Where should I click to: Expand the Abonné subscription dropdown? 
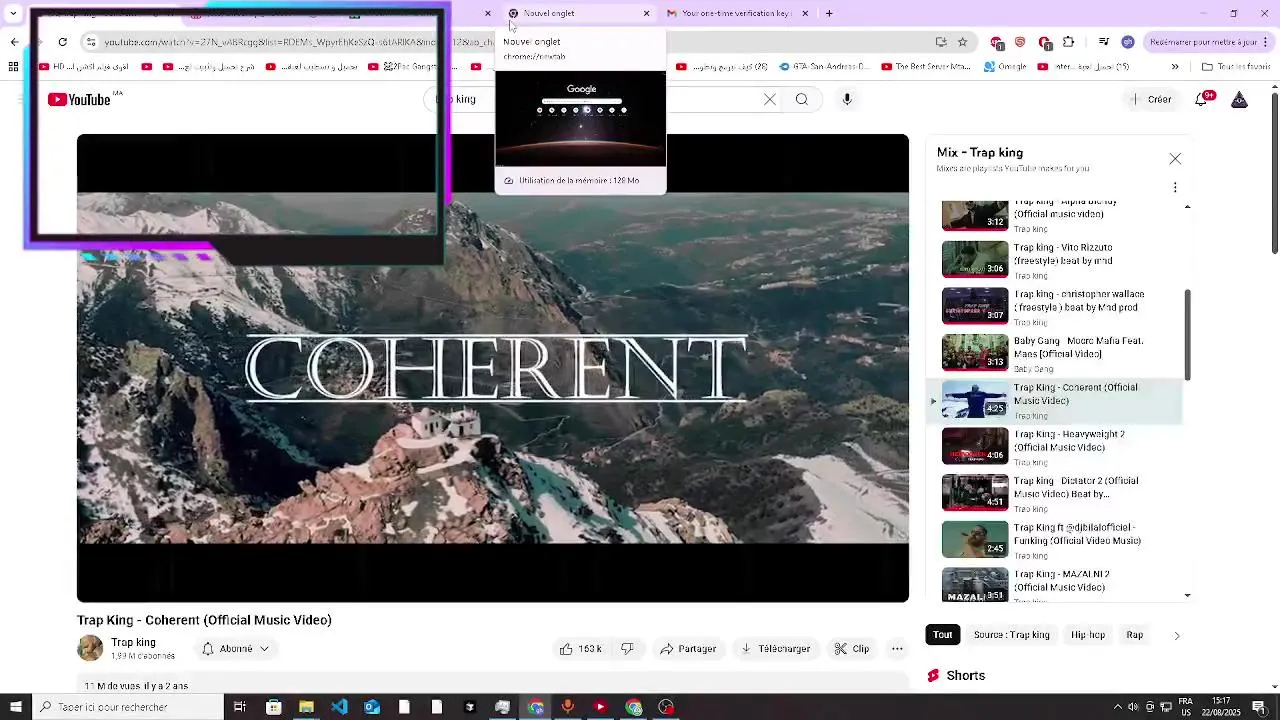coord(236,649)
